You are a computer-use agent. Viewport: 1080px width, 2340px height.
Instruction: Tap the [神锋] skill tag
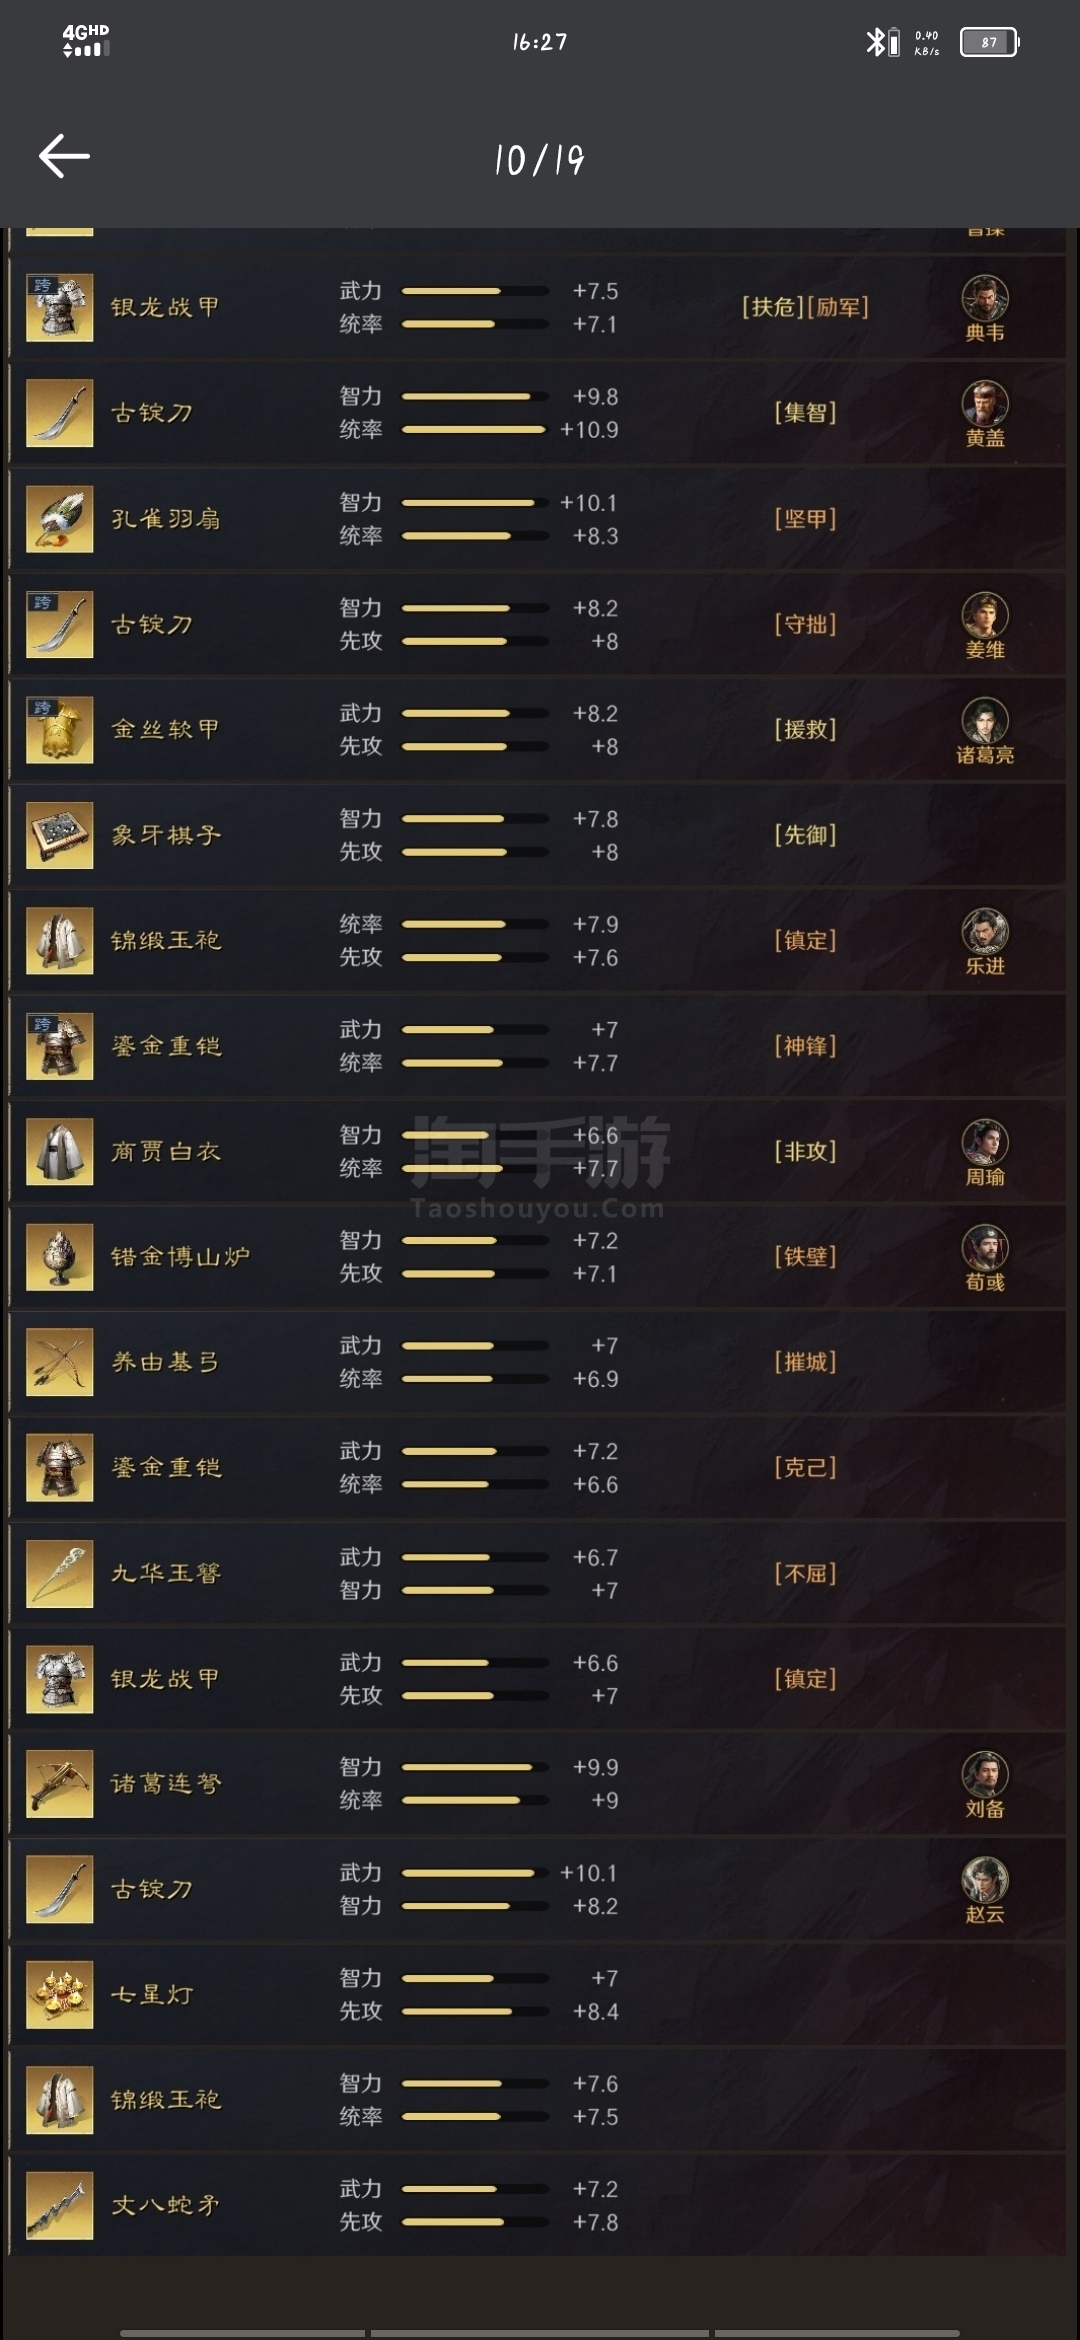click(x=805, y=1046)
